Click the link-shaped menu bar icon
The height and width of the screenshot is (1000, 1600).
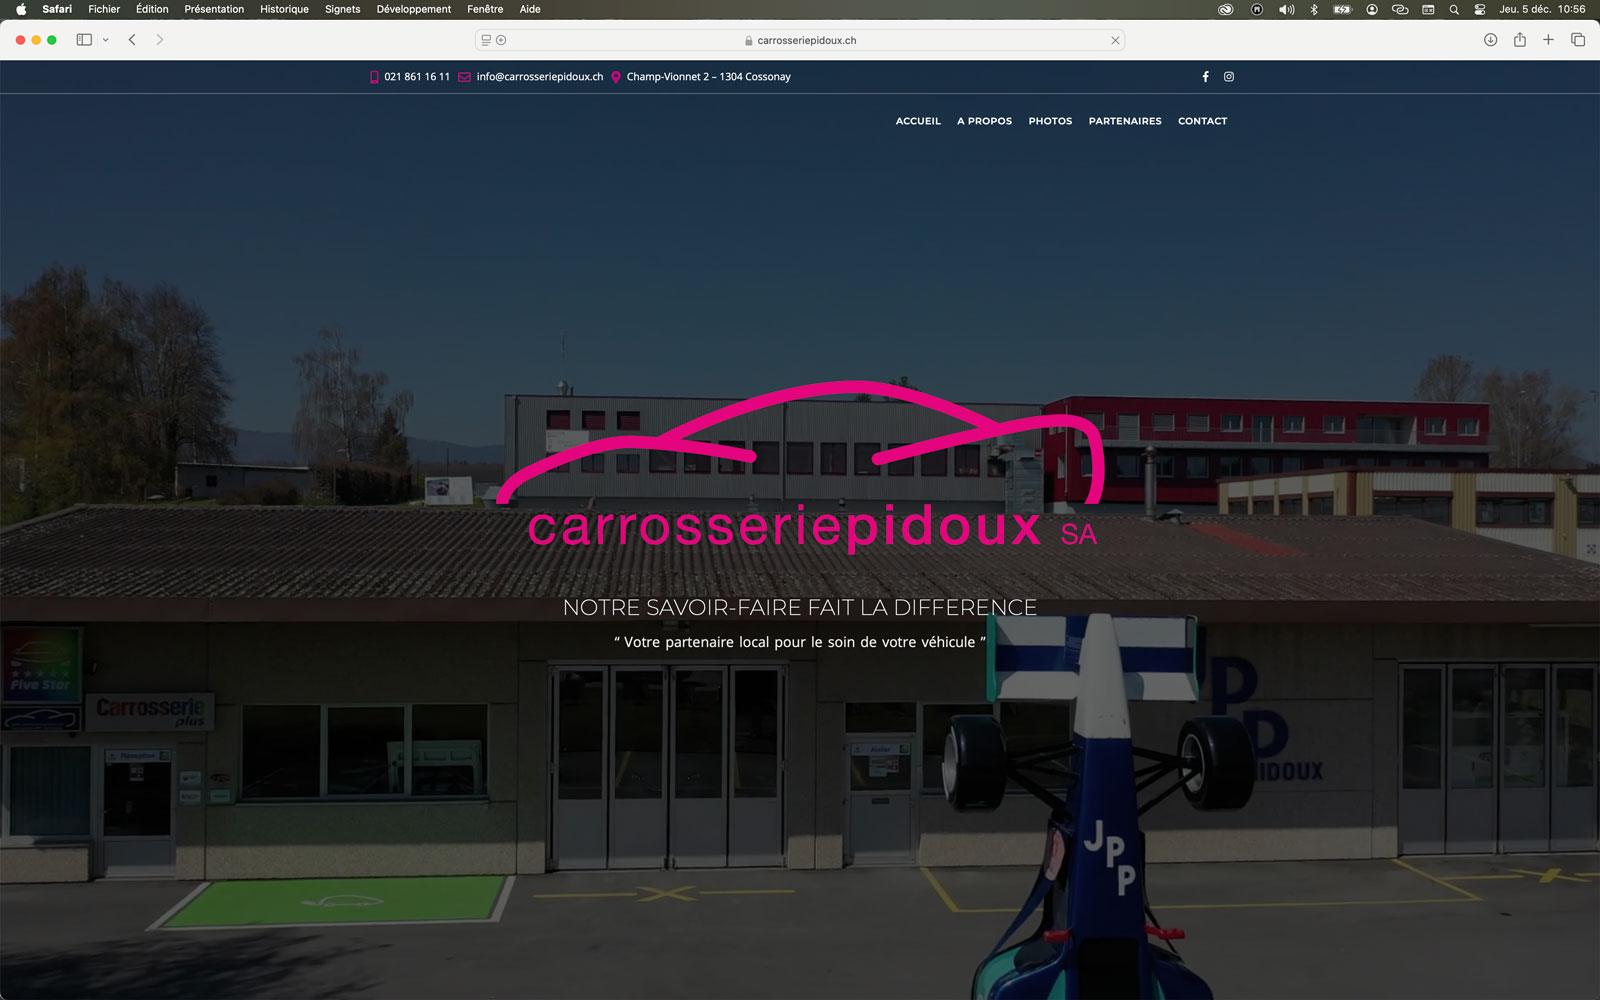[1400, 9]
